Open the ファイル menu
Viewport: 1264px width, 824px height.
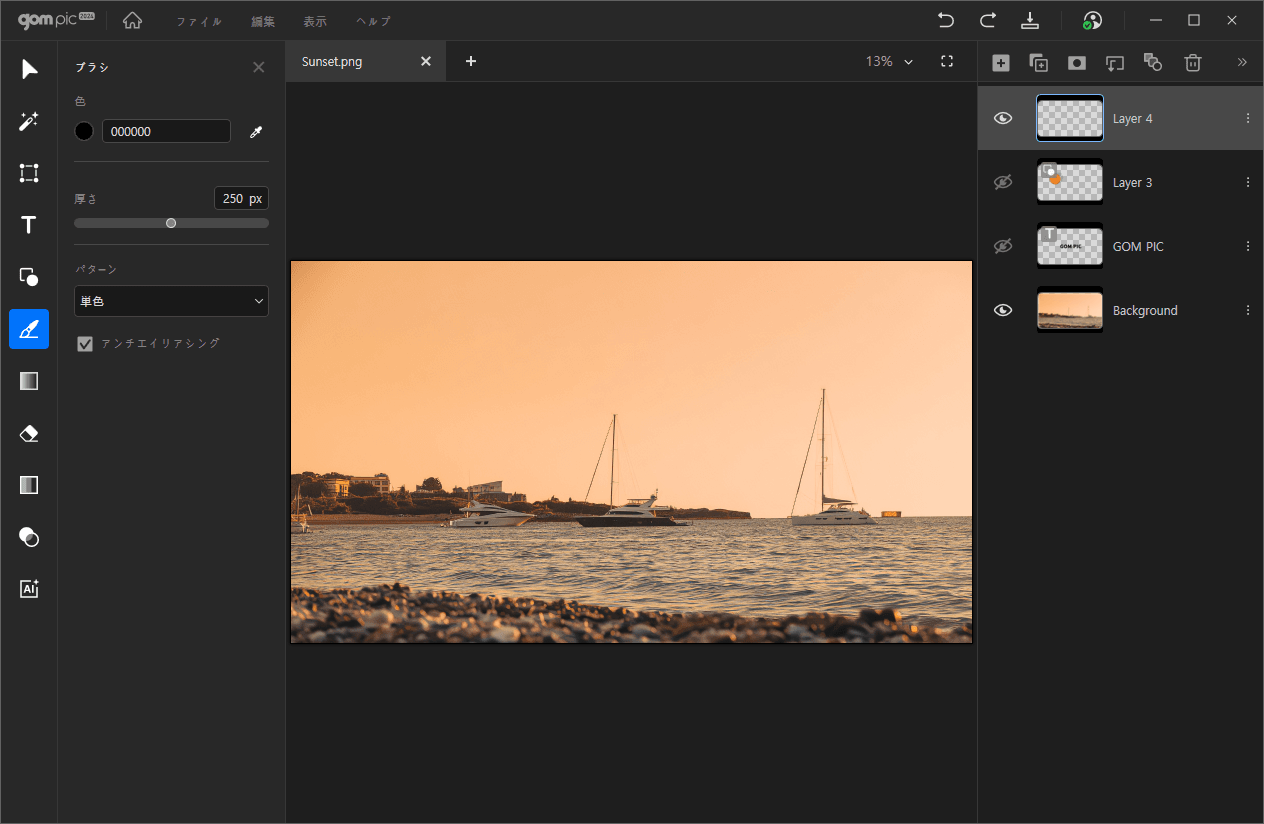click(199, 21)
